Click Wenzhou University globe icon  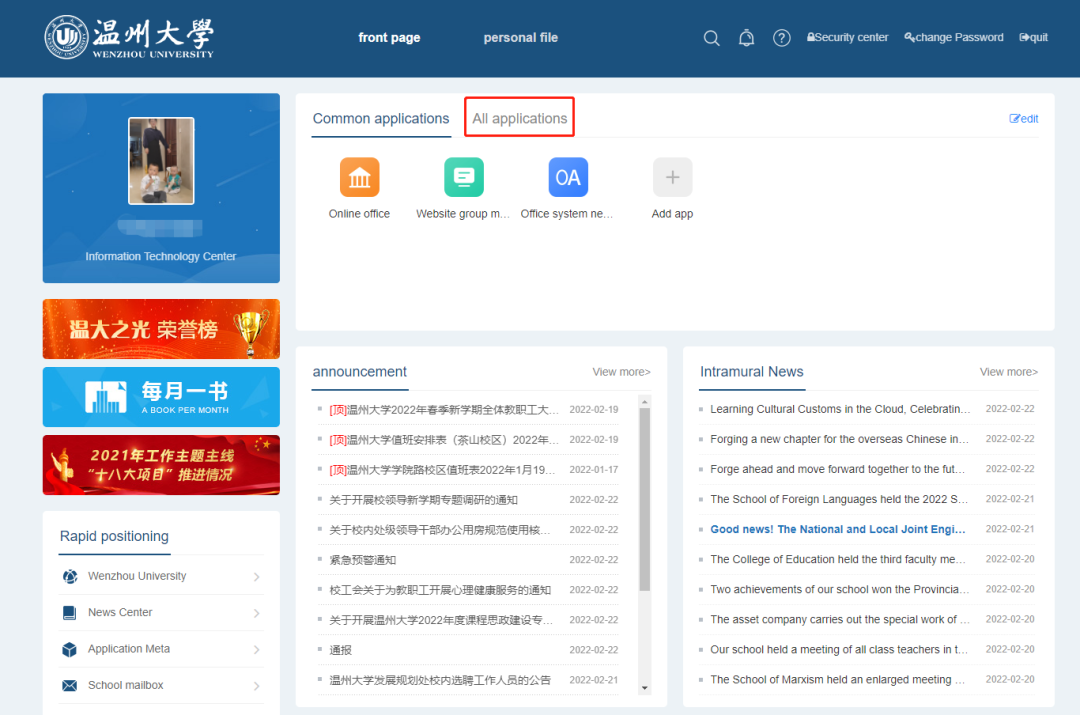coord(70,577)
